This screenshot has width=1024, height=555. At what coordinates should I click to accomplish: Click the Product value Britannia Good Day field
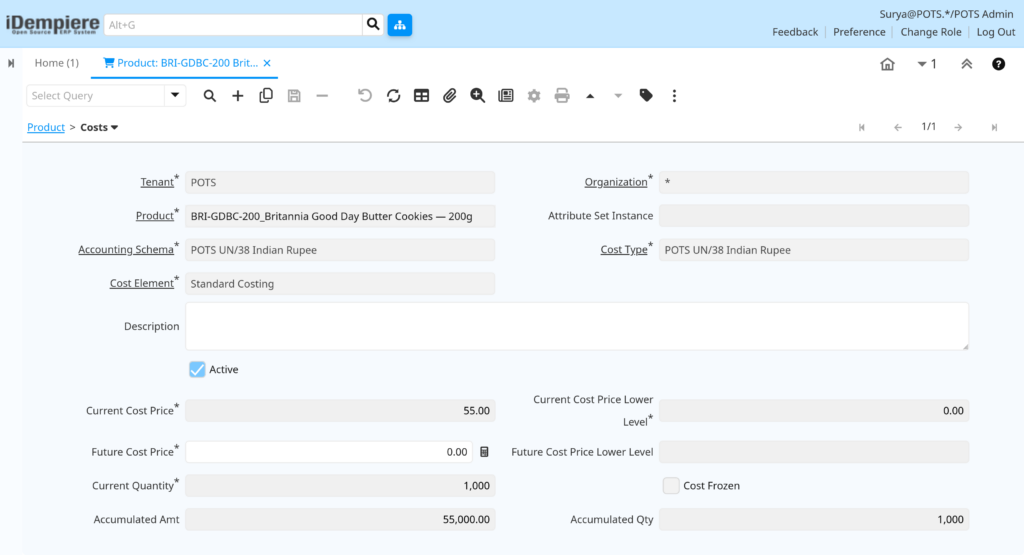click(340, 216)
